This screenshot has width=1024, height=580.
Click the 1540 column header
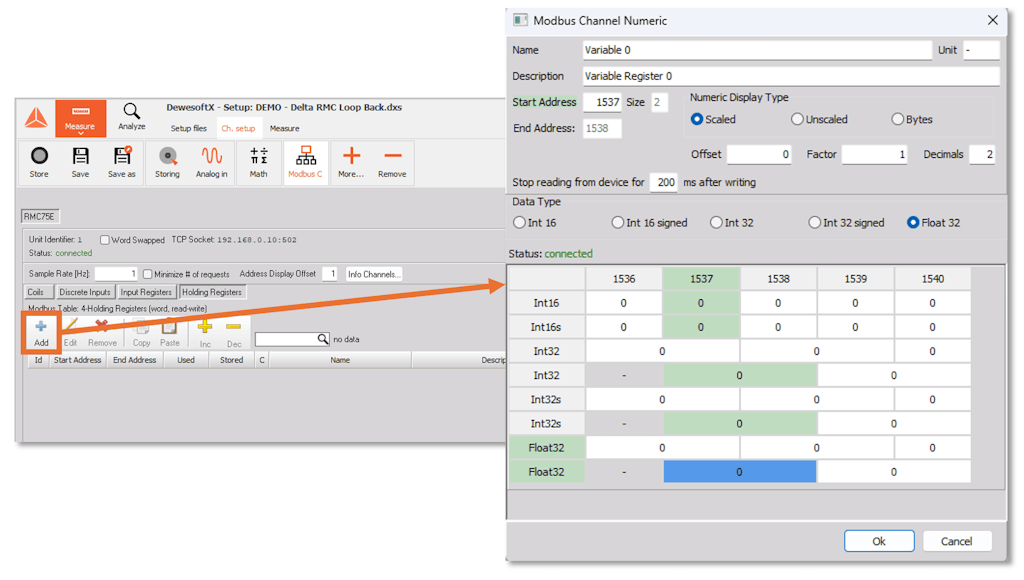pos(933,279)
